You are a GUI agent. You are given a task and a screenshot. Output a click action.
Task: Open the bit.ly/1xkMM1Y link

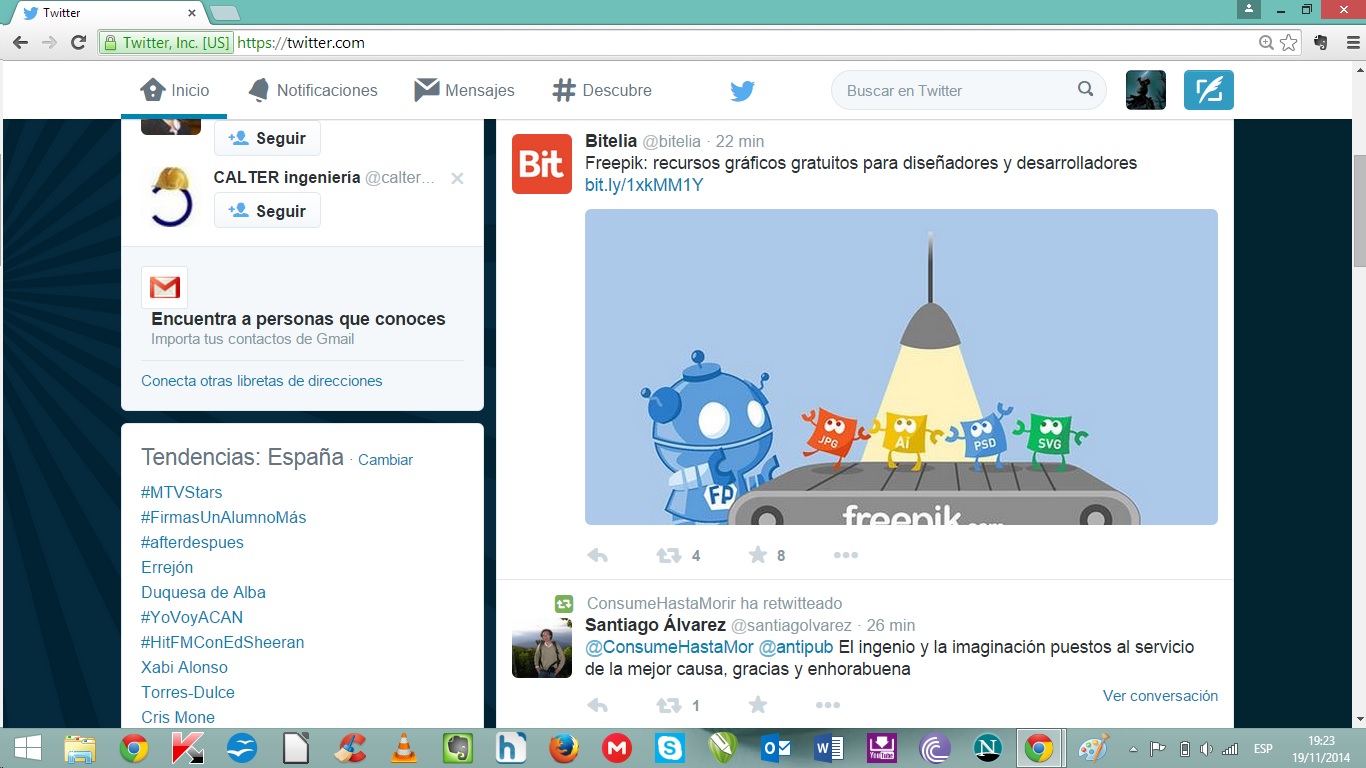tap(644, 185)
